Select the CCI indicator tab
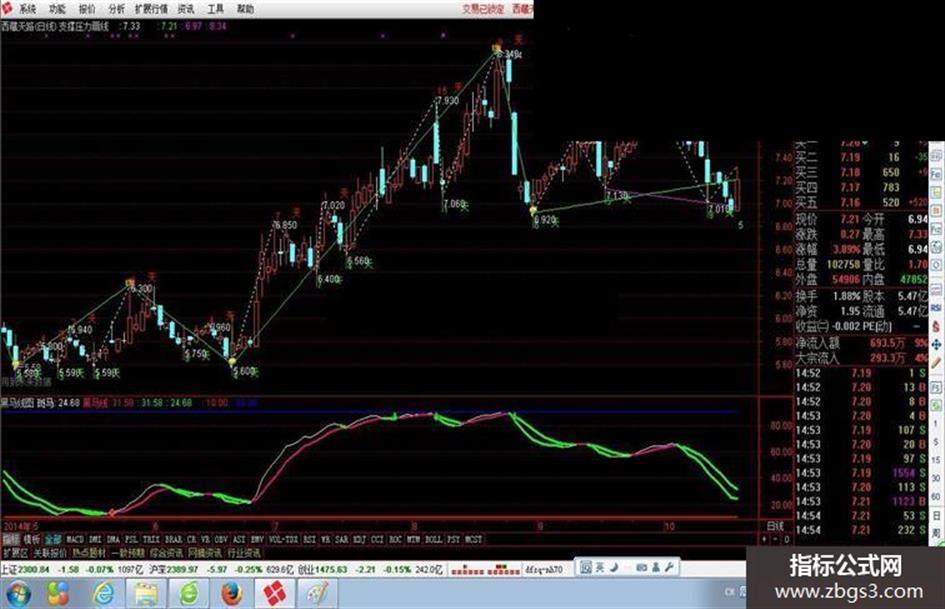Image resolution: width=945 pixels, height=609 pixels. pyautogui.click(x=377, y=539)
